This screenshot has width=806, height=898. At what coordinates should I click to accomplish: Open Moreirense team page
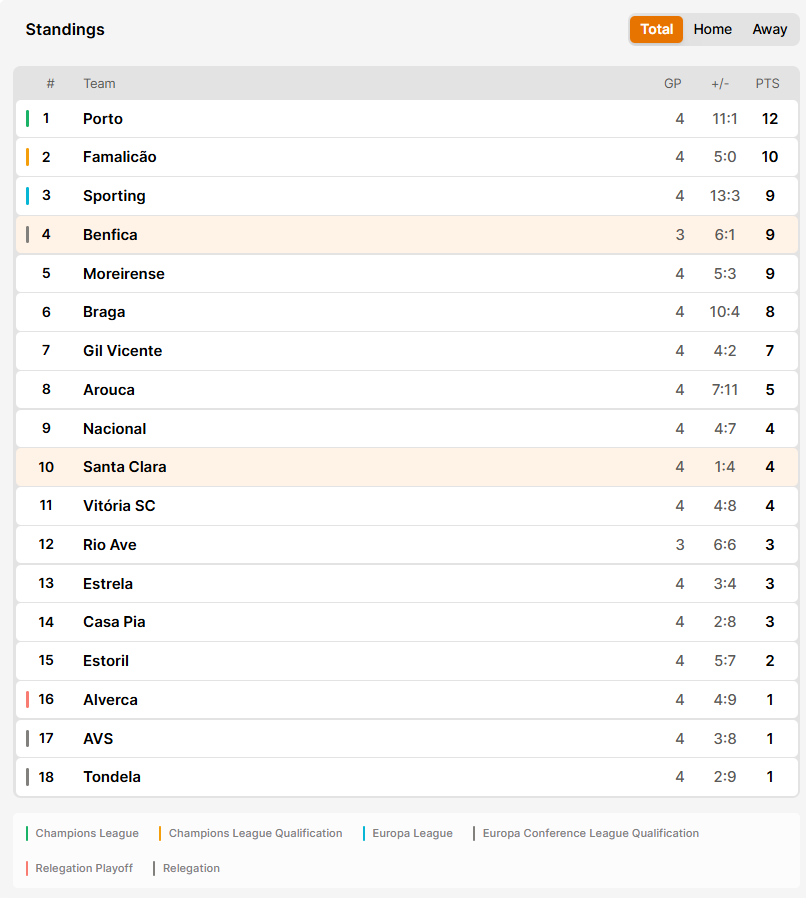point(124,274)
